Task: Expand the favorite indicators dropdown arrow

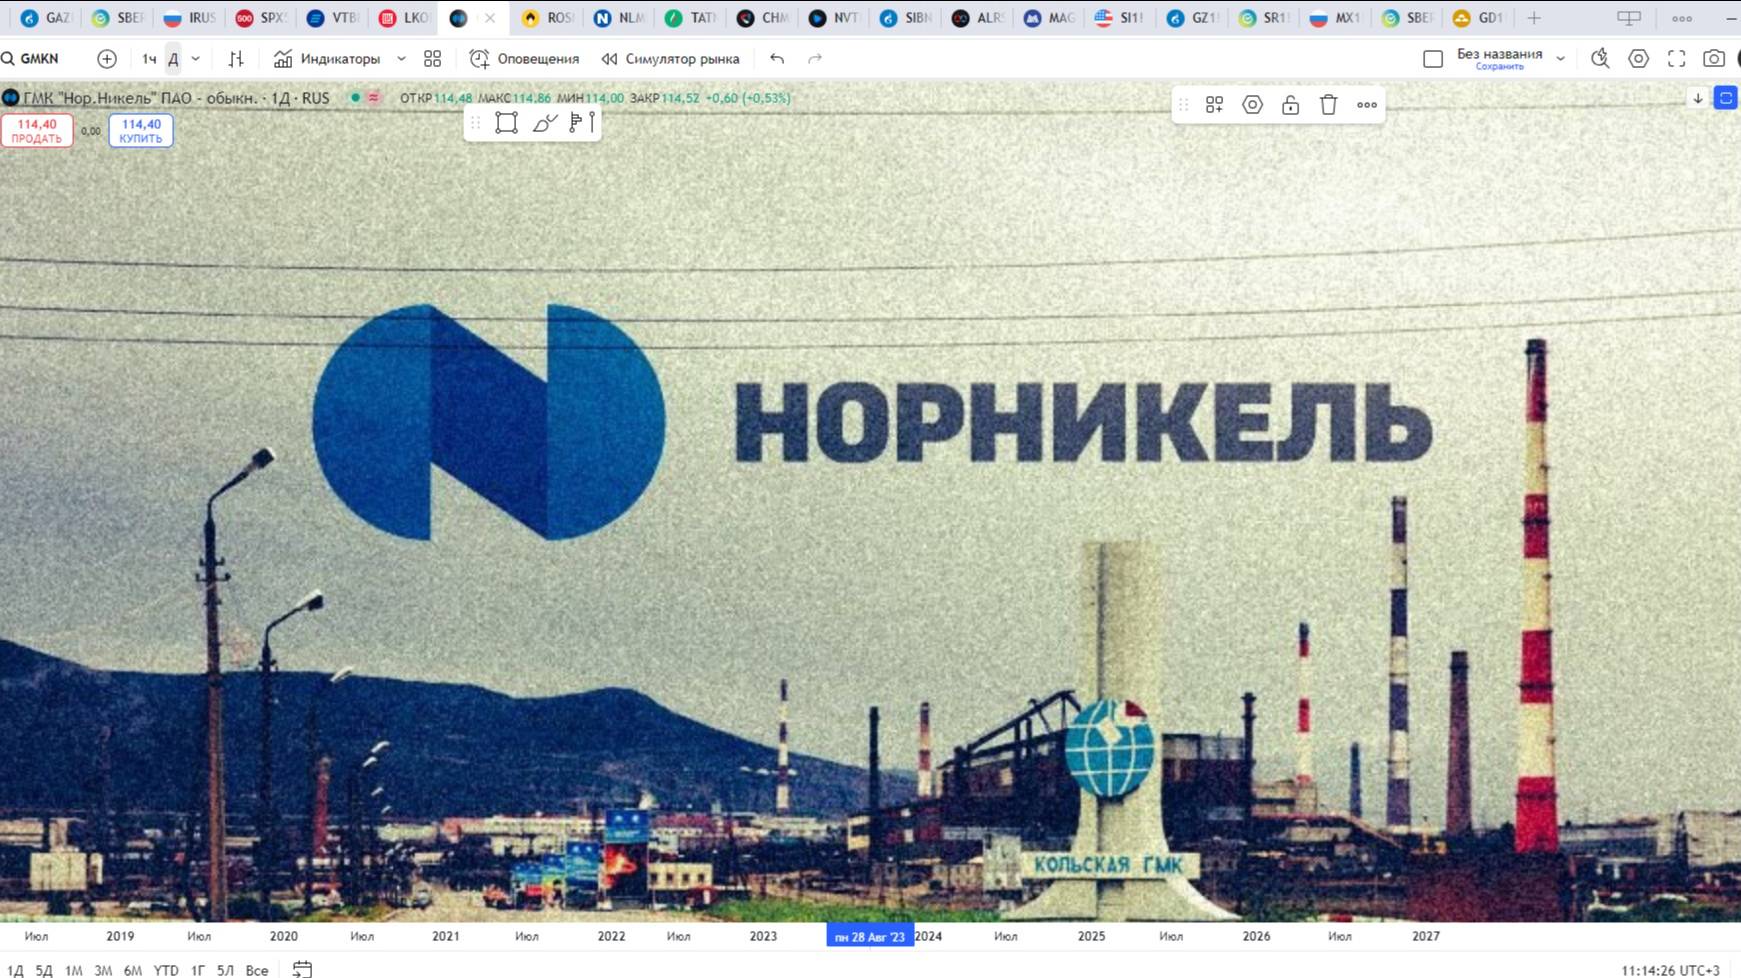Action: (401, 59)
